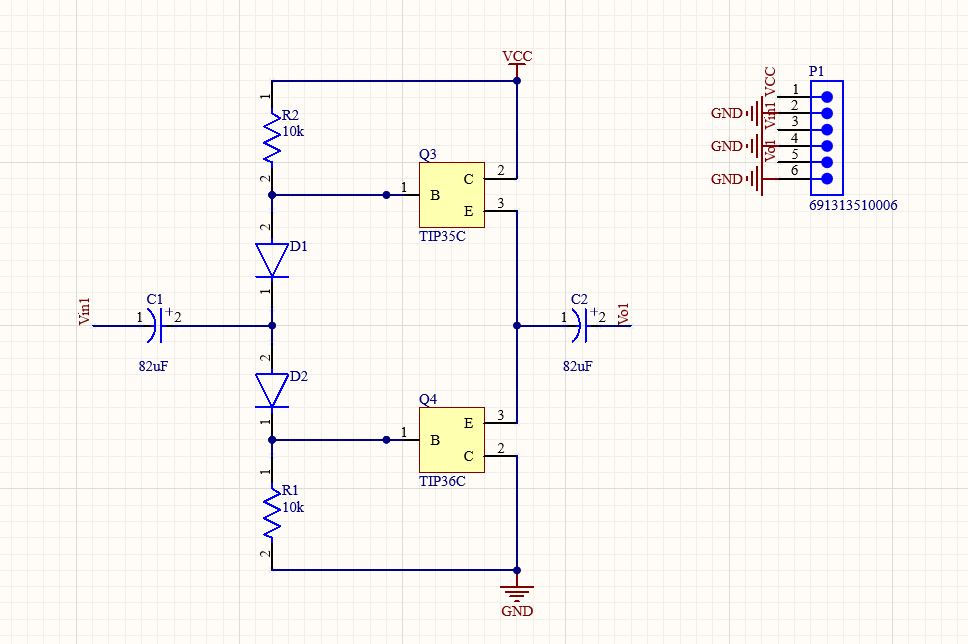Click pin 1 dot of P1 connector
968x644 pixels.
[x=827, y=97]
